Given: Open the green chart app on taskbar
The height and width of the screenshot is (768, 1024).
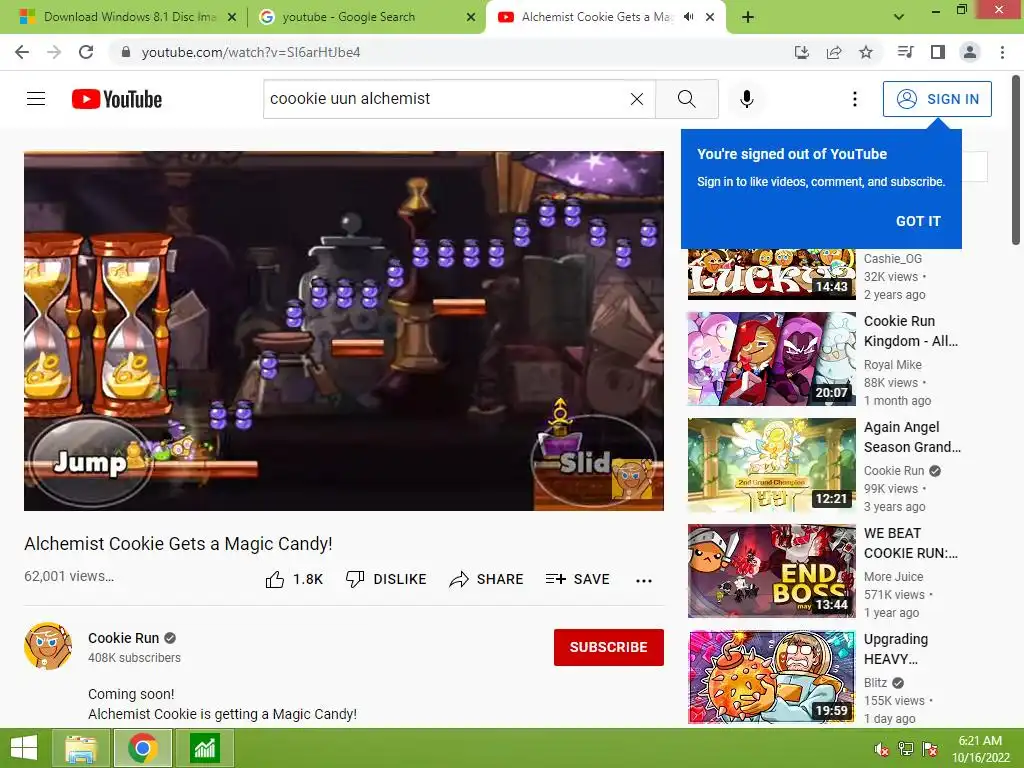Looking at the screenshot, I should coord(205,748).
